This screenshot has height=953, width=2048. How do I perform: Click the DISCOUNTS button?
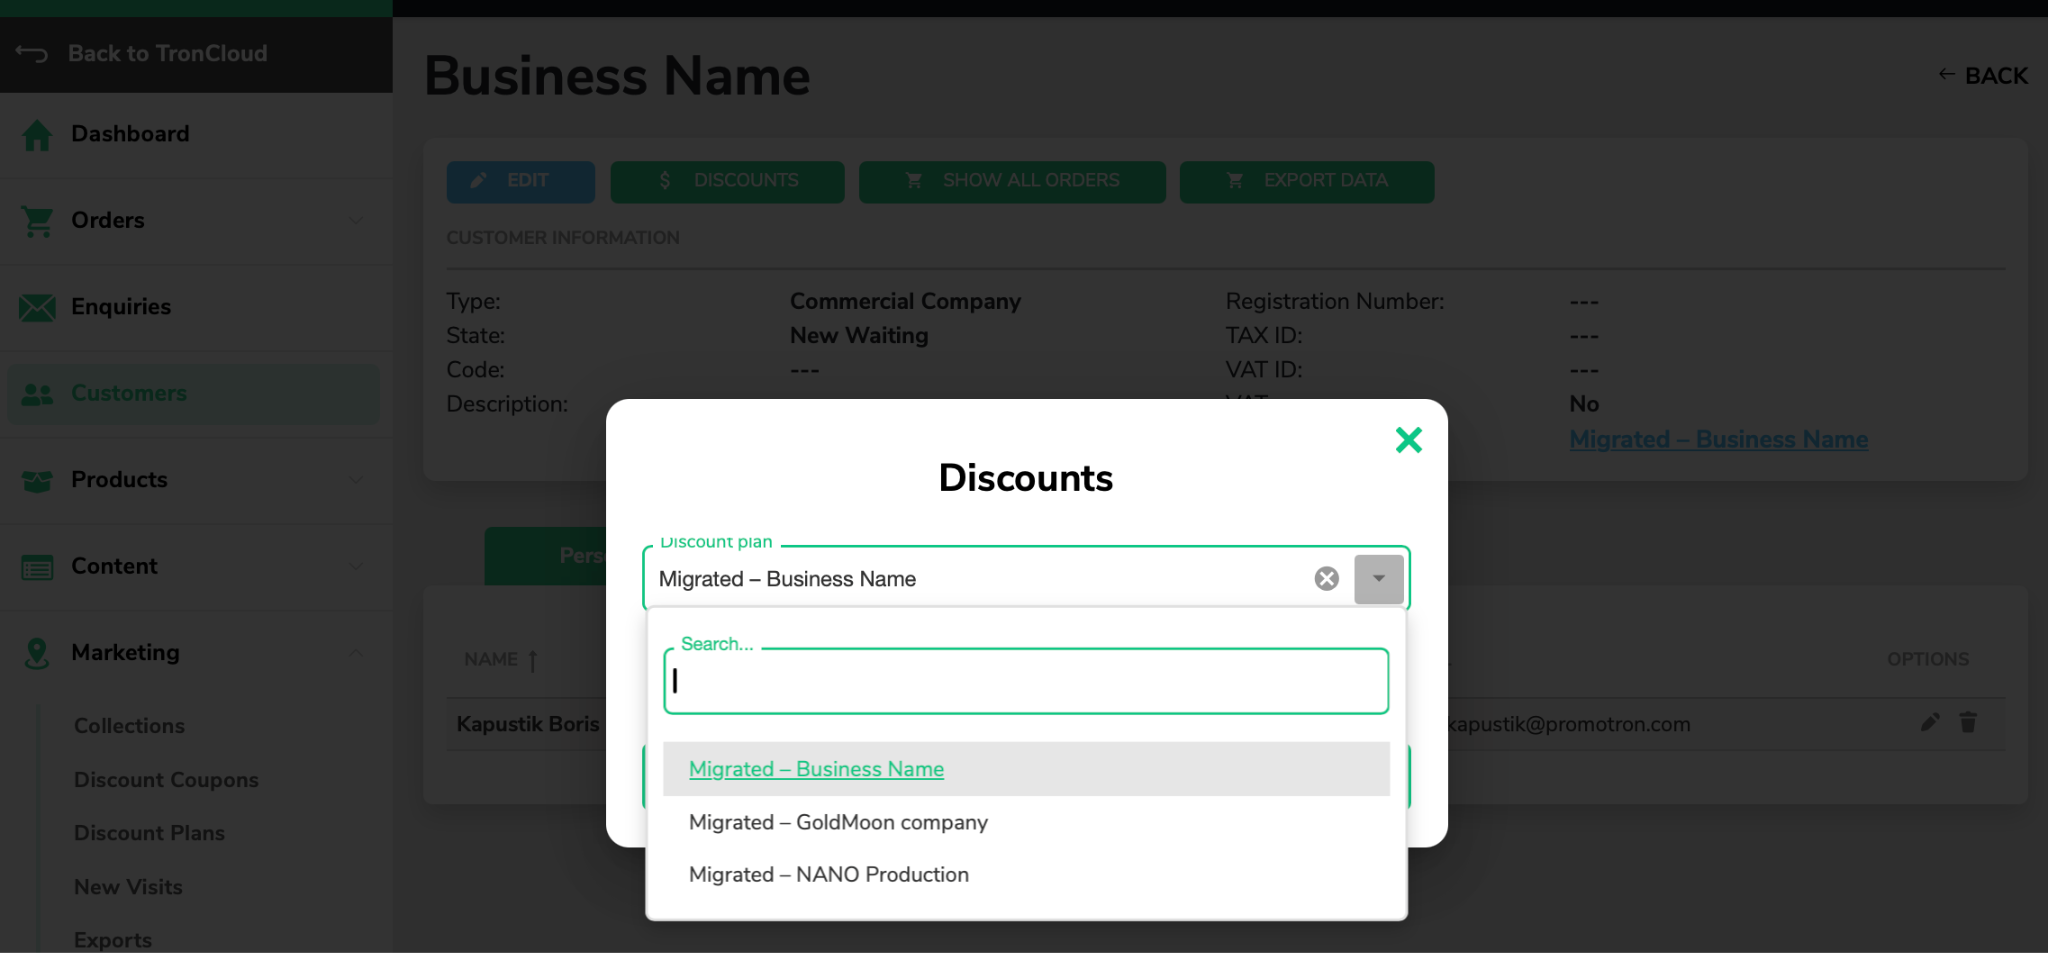tap(727, 181)
